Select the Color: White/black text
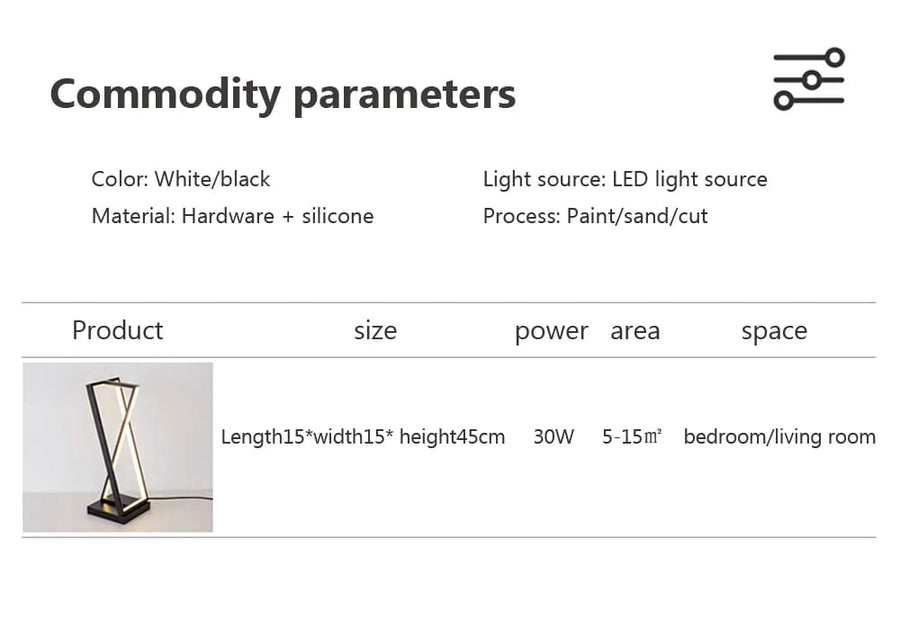 [181, 179]
